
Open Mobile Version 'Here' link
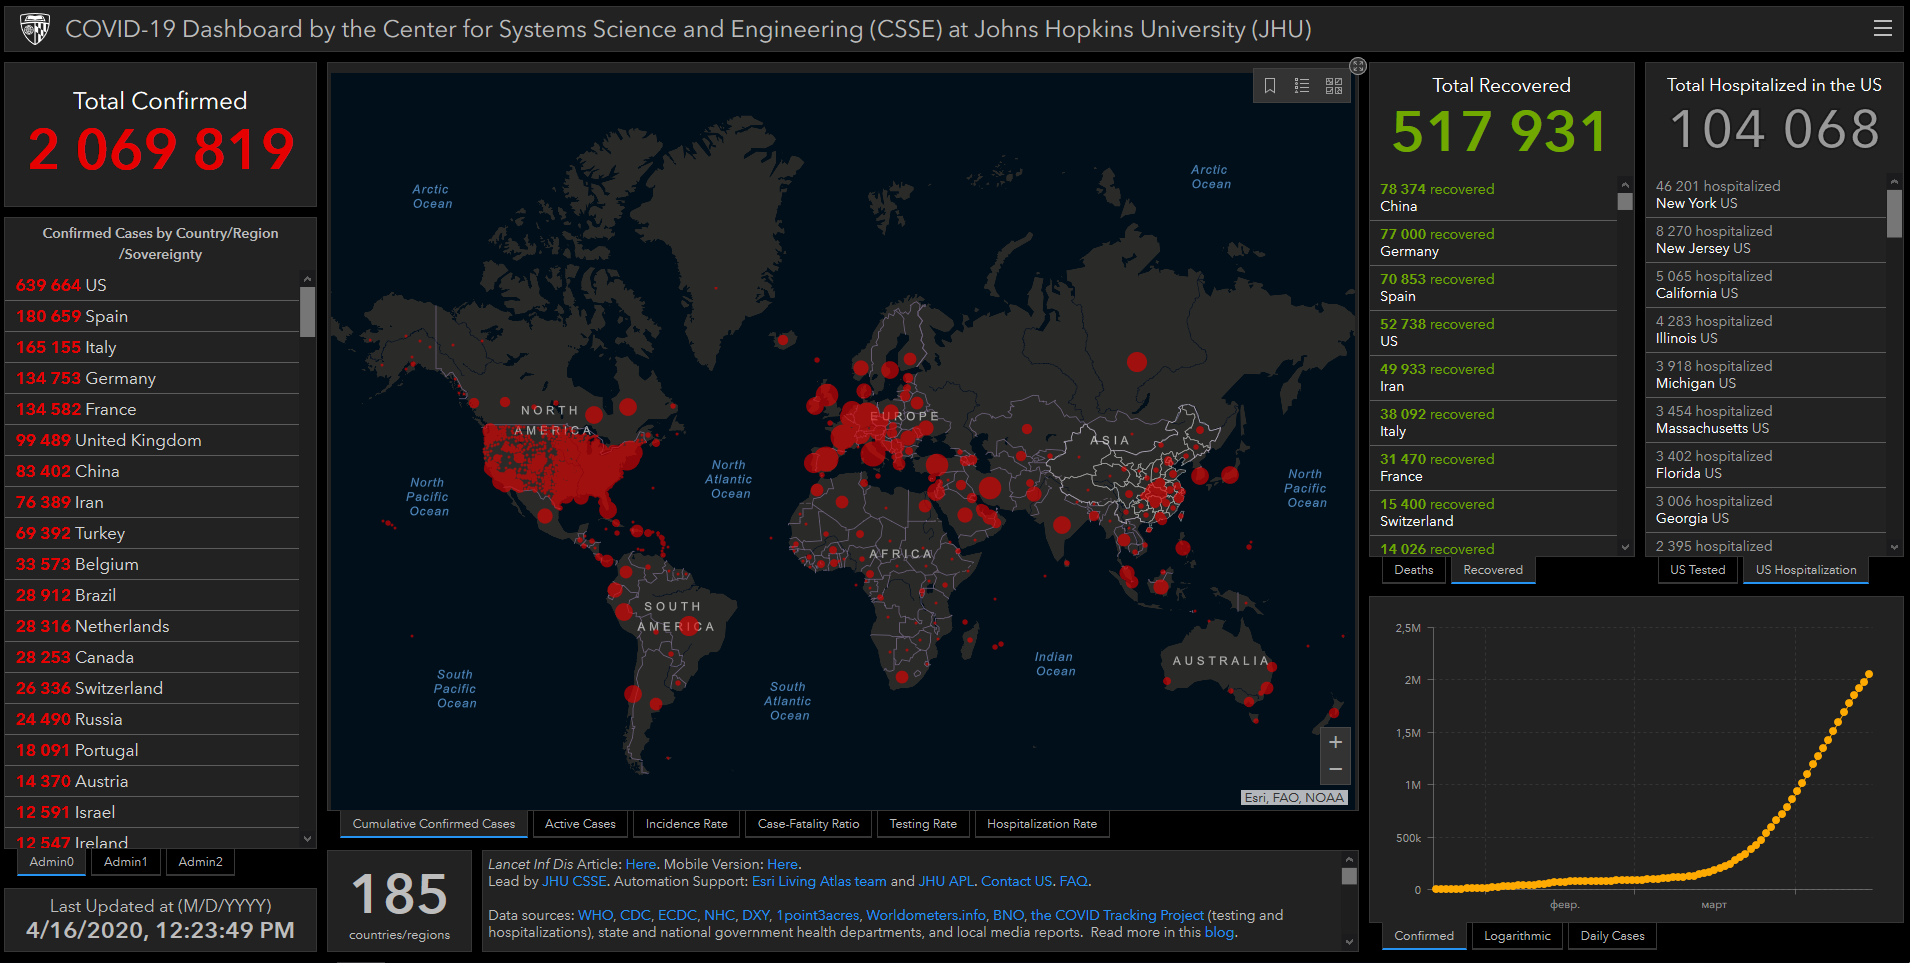tap(782, 864)
